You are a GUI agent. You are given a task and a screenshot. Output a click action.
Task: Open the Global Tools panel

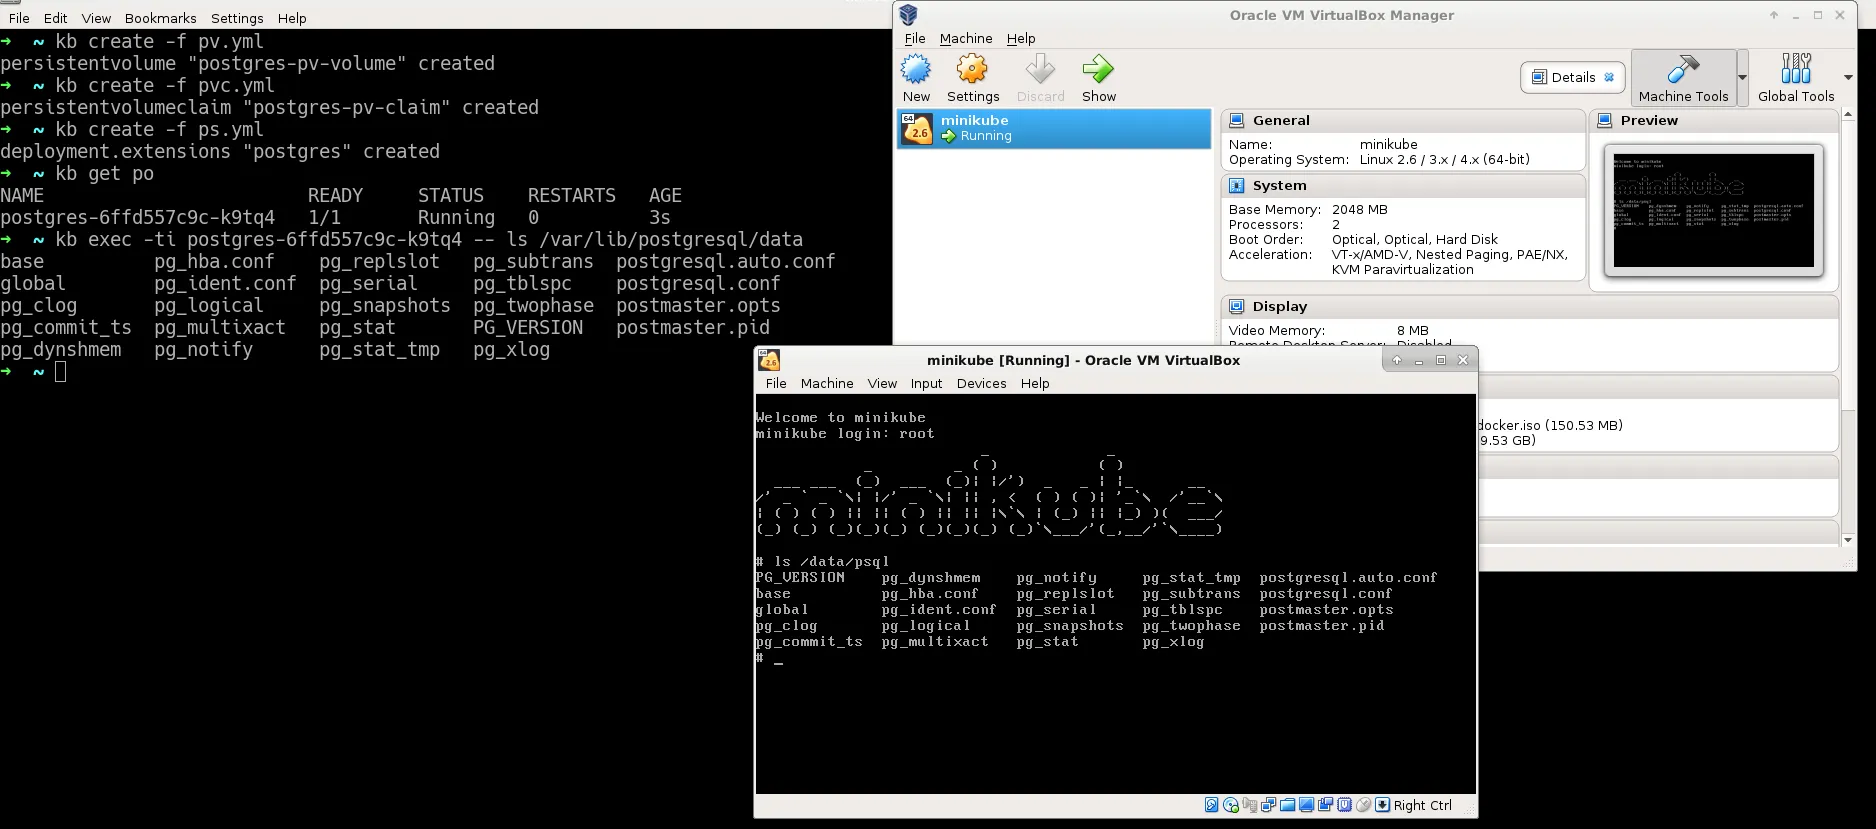1796,78
